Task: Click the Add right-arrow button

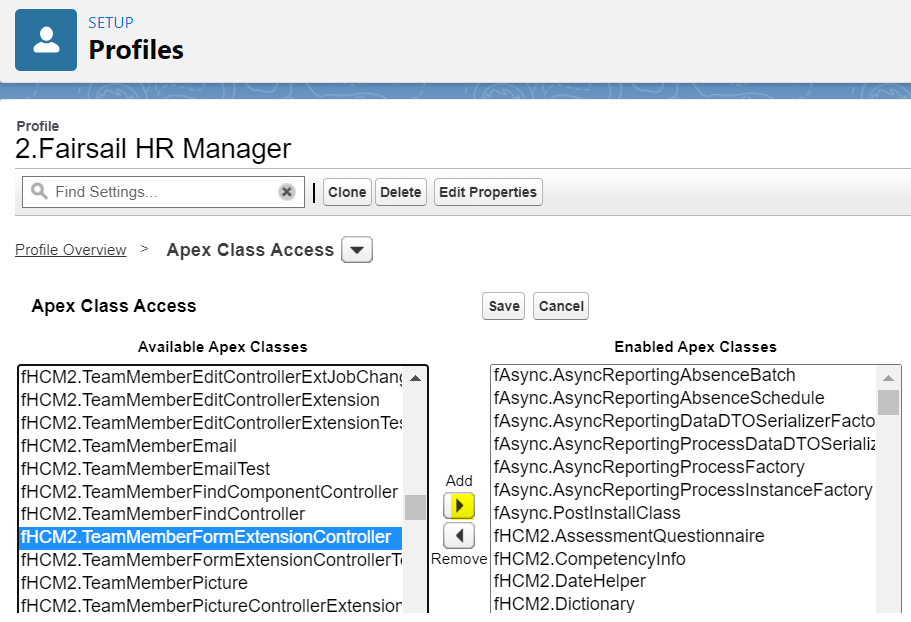Action: [458, 505]
